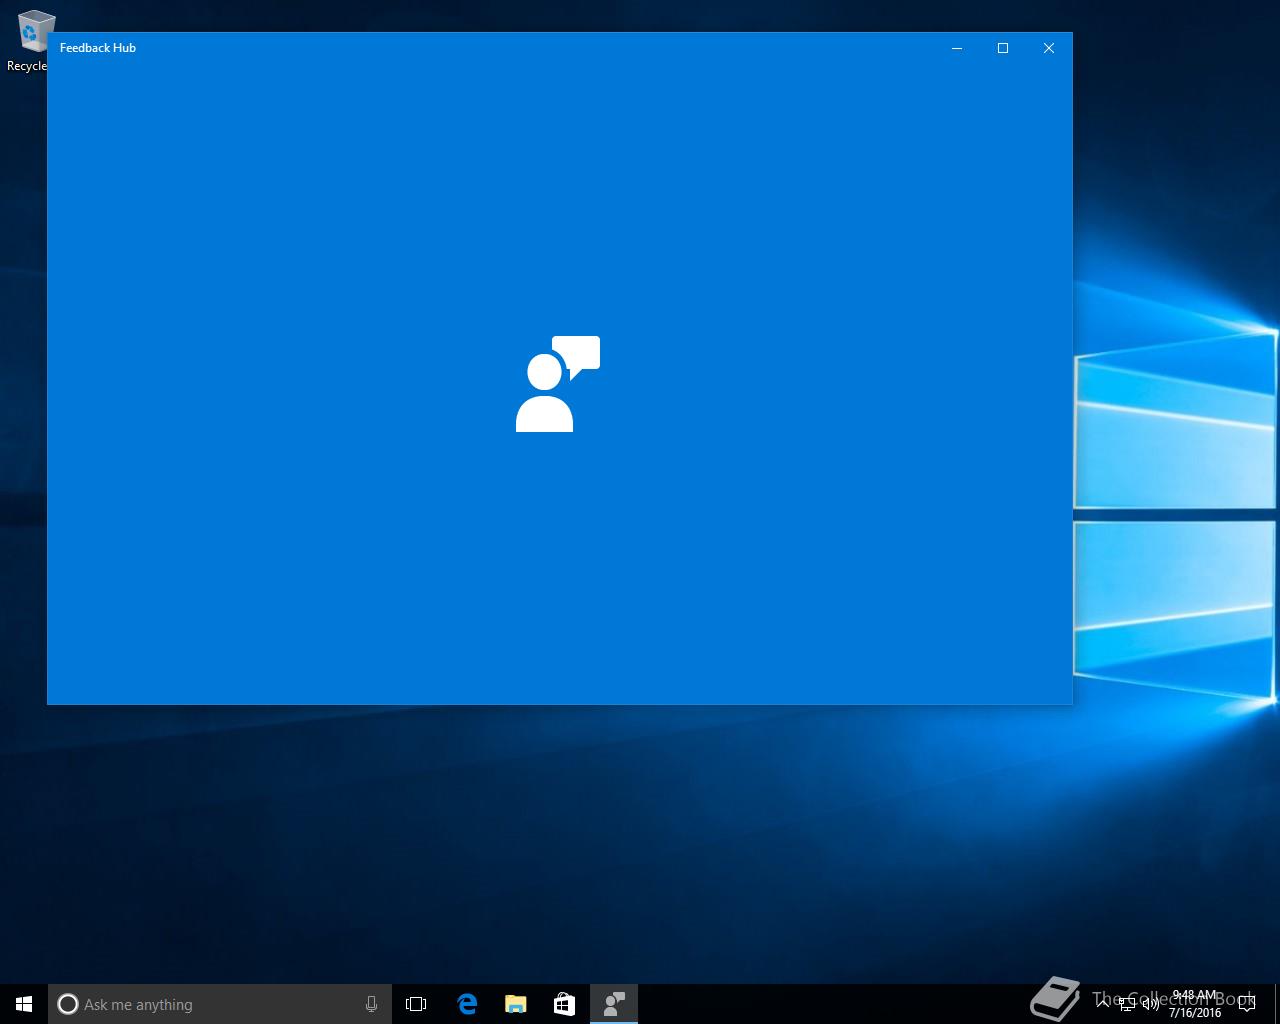Launch Microsoft Edge from the taskbar
Image resolution: width=1280 pixels, height=1024 pixels.
[466, 1004]
